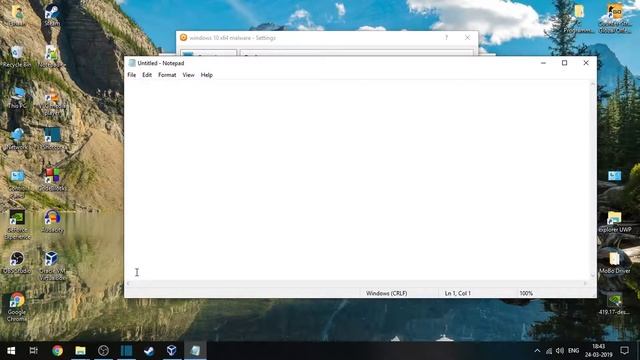Select the user folder icon at top-left desktop
Image resolution: width=640 pixels, height=360 pixels.
pyautogui.click(x=17, y=16)
